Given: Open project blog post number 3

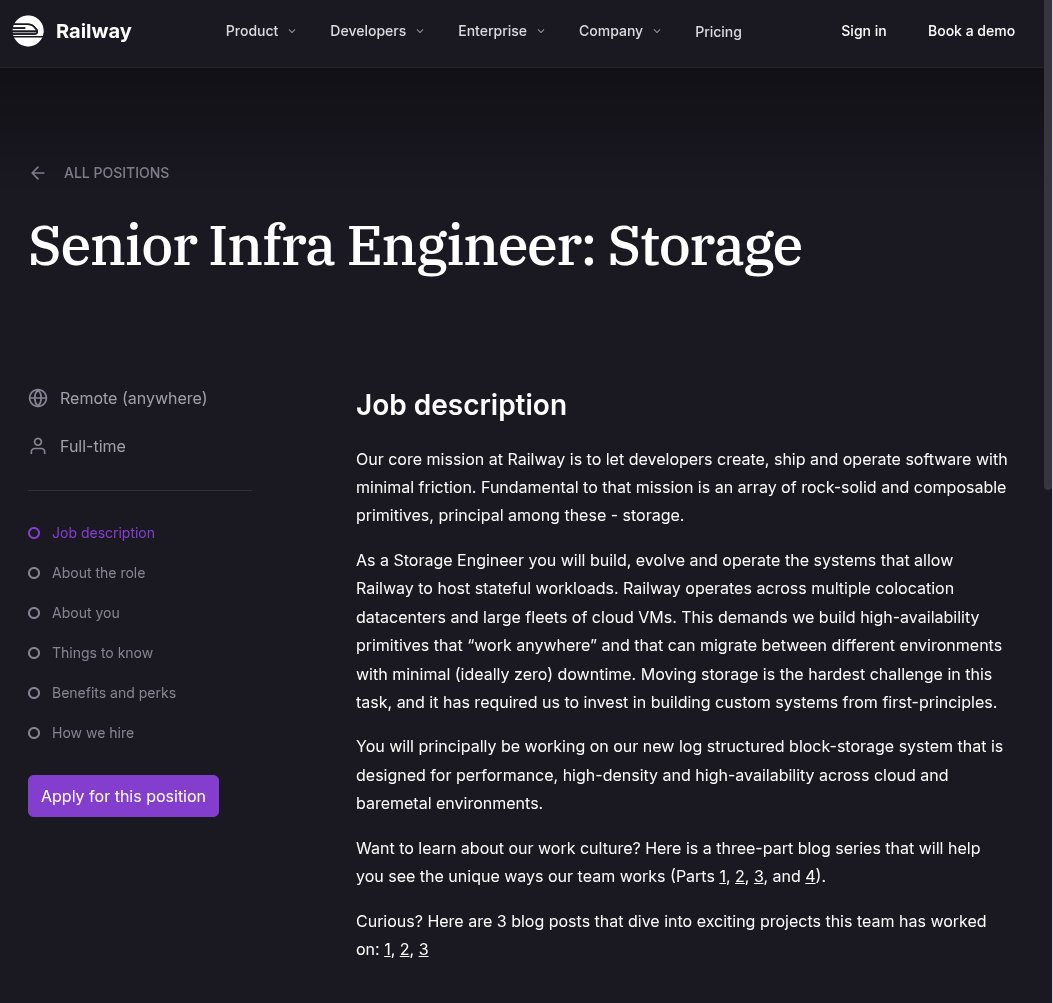Looking at the screenshot, I should 423,950.
